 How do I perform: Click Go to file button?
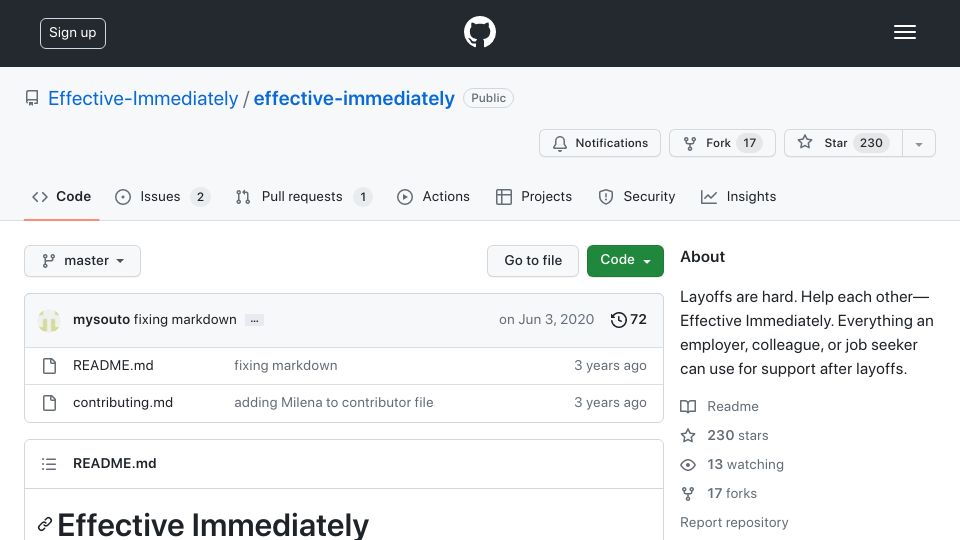click(x=533, y=261)
